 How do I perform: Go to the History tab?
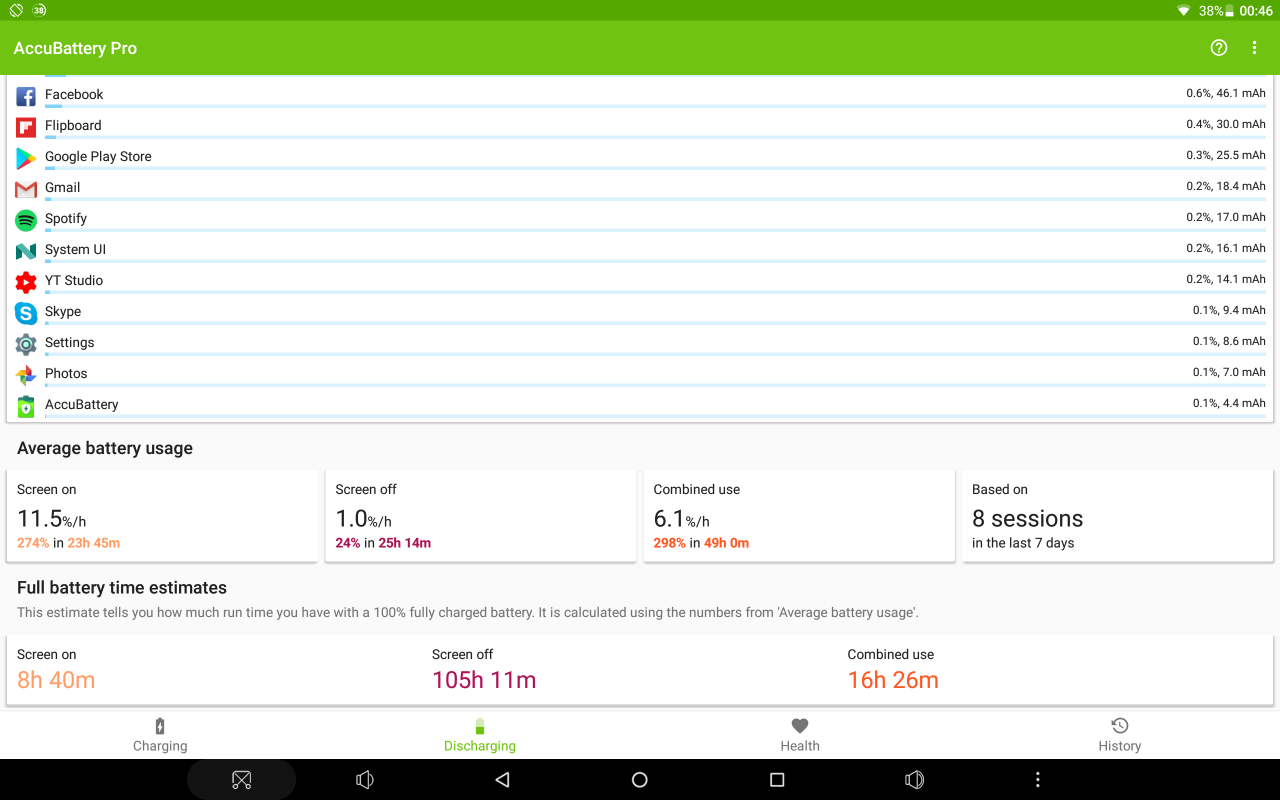[x=1120, y=735]
